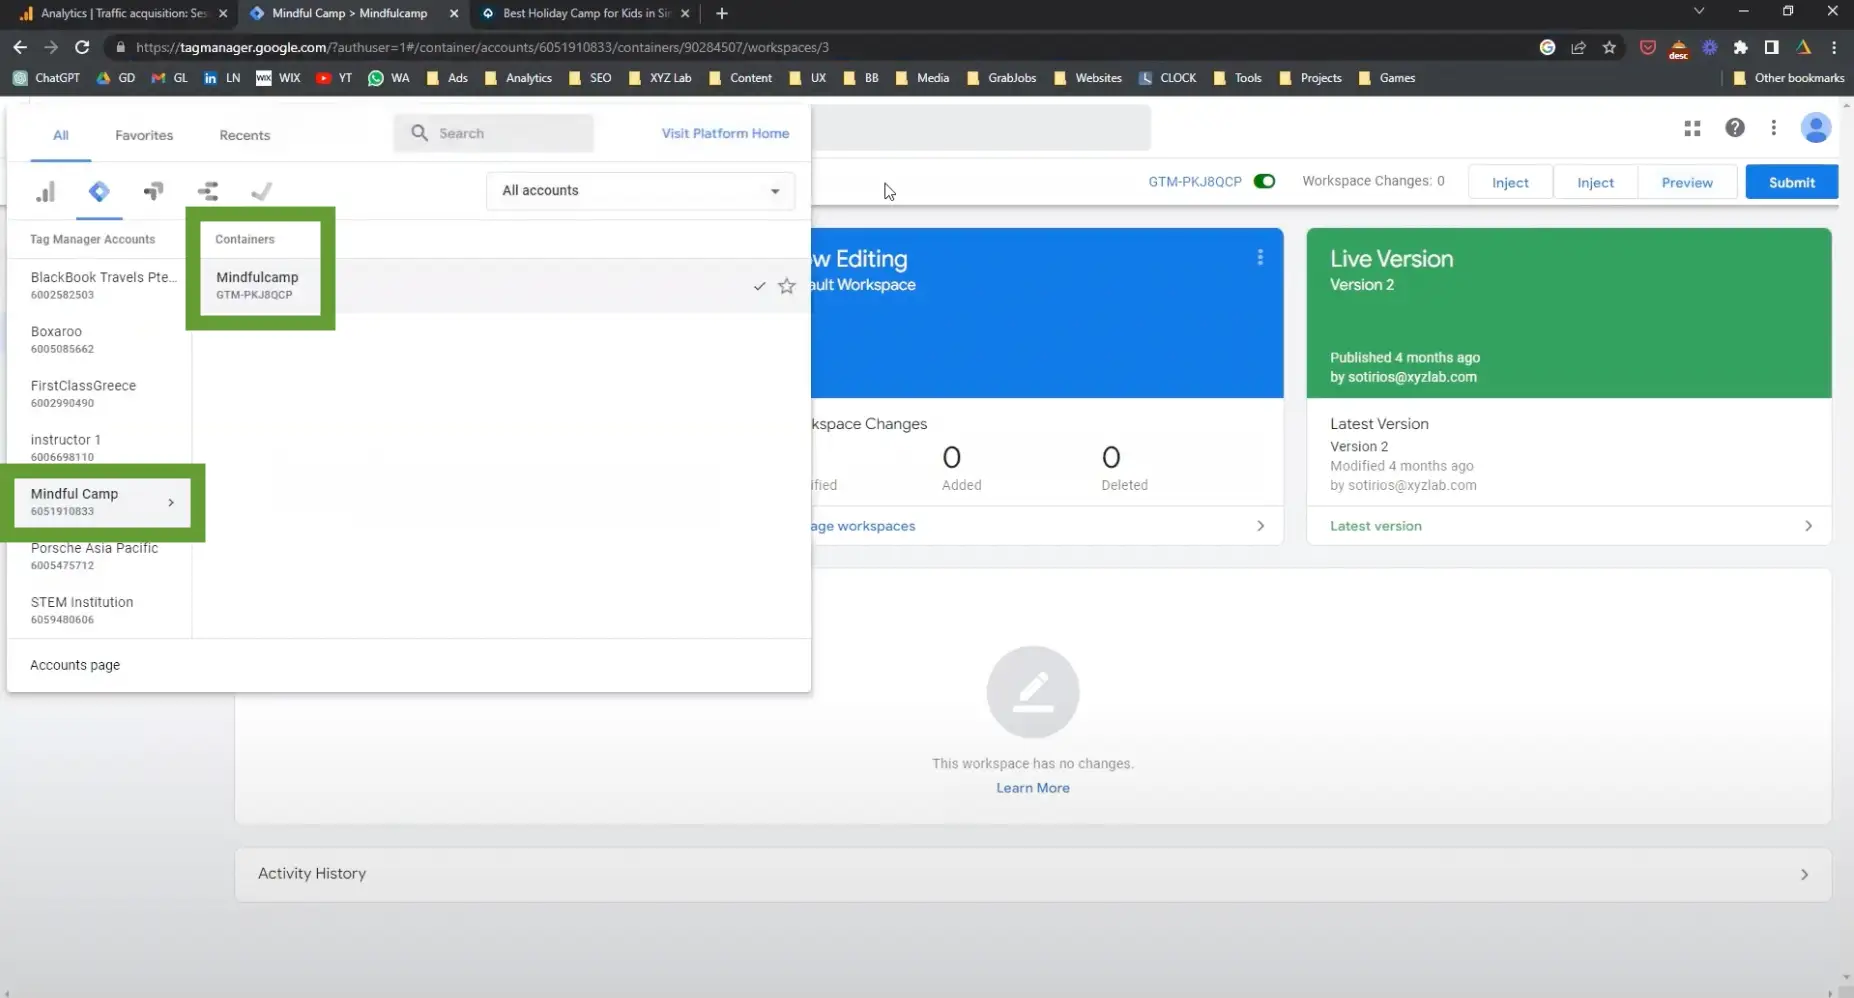Open a new browser tab
Viewport: 1854px width, 998px height.
pos(722,13)
